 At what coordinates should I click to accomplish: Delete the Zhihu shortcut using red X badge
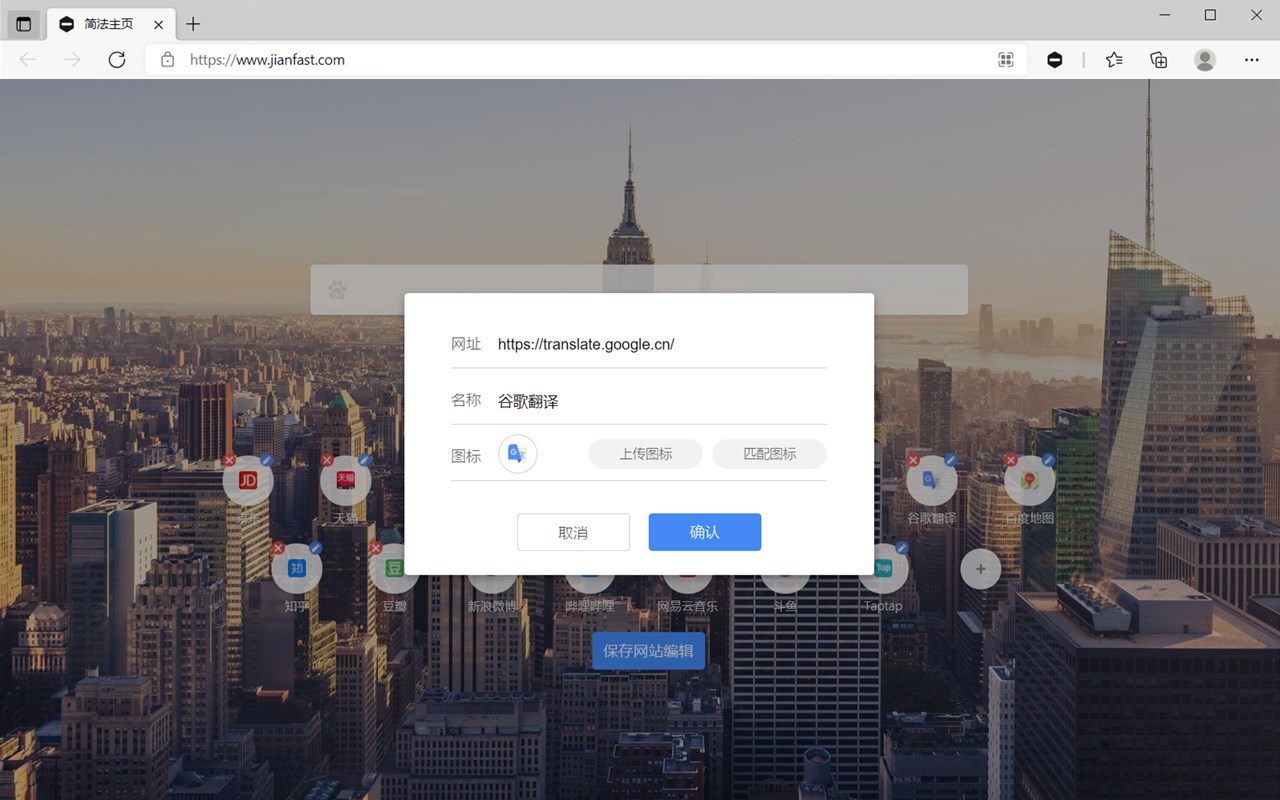tap(278, 548)
